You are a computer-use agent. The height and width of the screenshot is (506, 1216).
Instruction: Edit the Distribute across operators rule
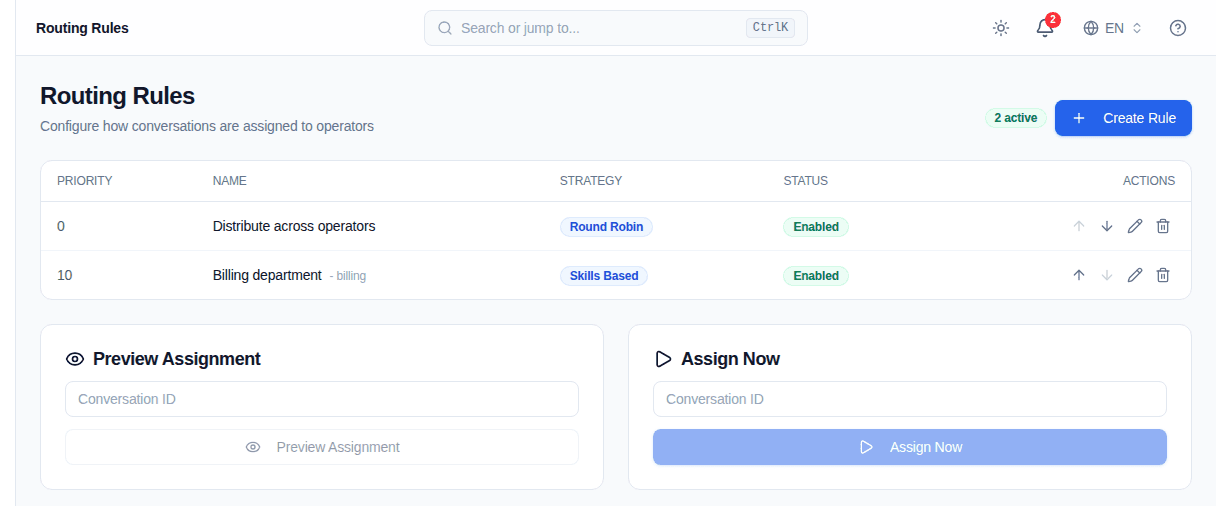pyautogui.click(x=1135, y=226)
